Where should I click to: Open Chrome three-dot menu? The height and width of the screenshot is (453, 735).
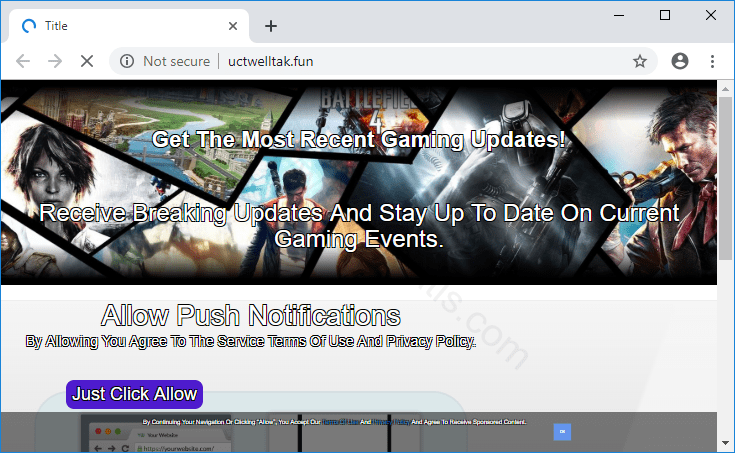(x=713, y=61)
